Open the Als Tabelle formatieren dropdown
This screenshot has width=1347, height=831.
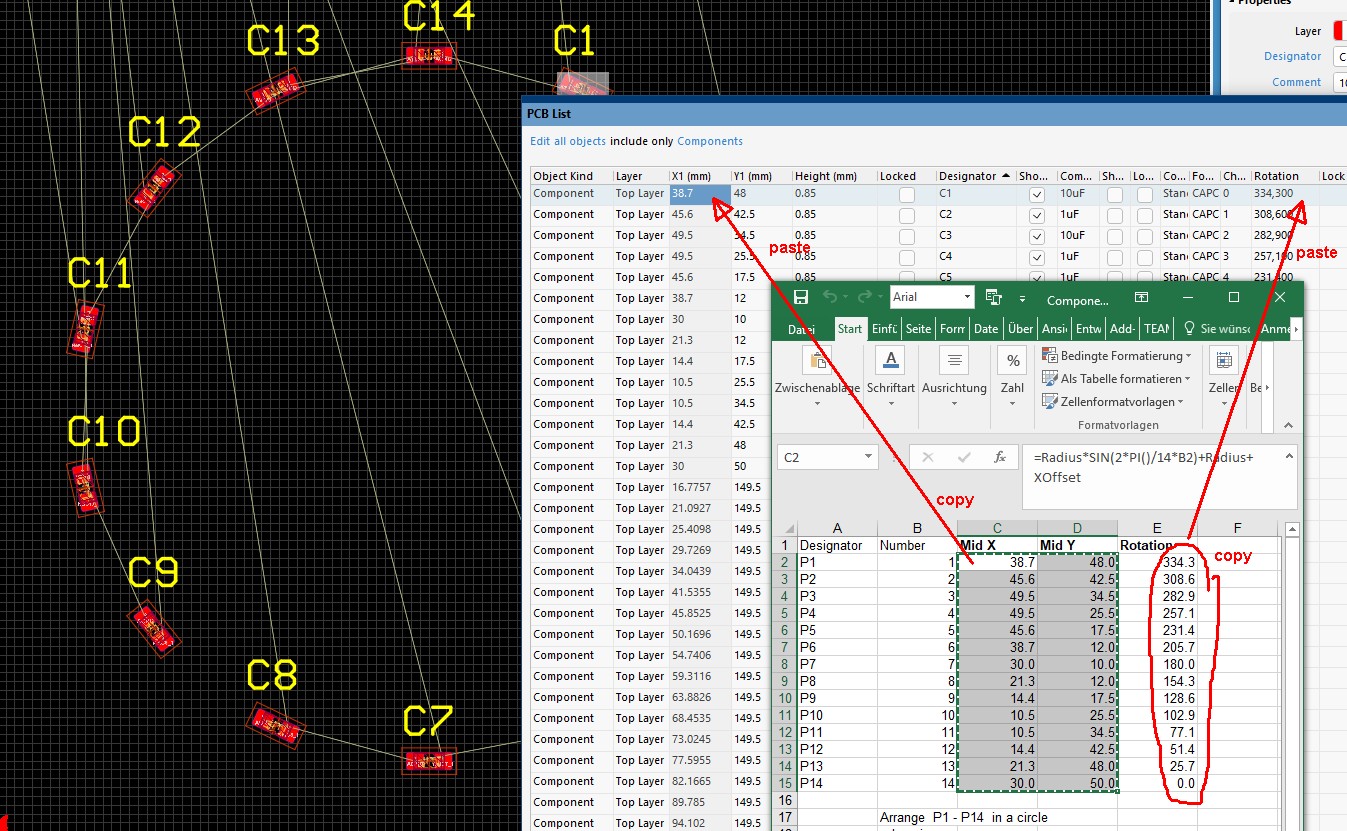(1117, 379)
